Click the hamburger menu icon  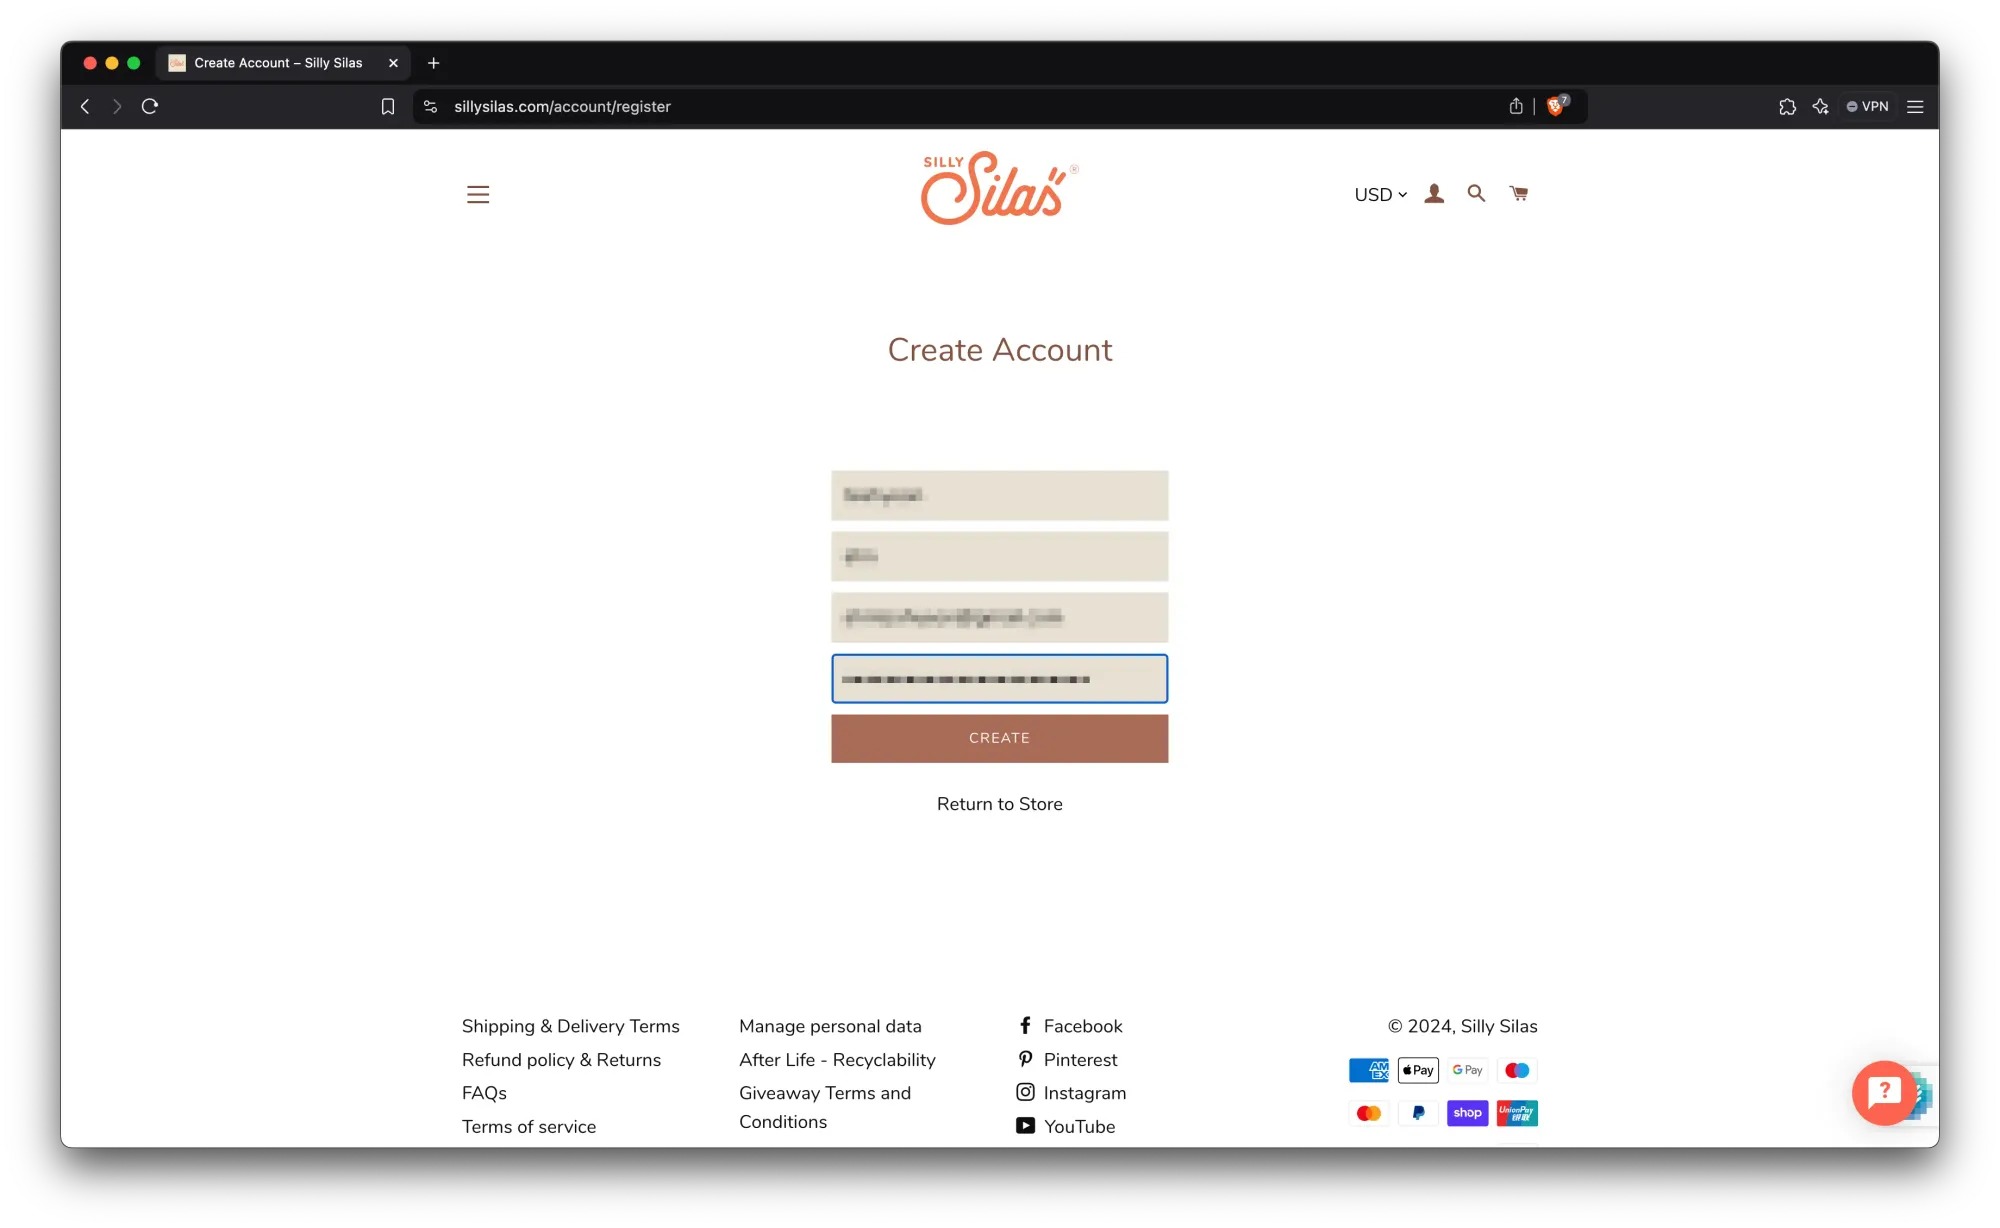(x=479, y=193)
